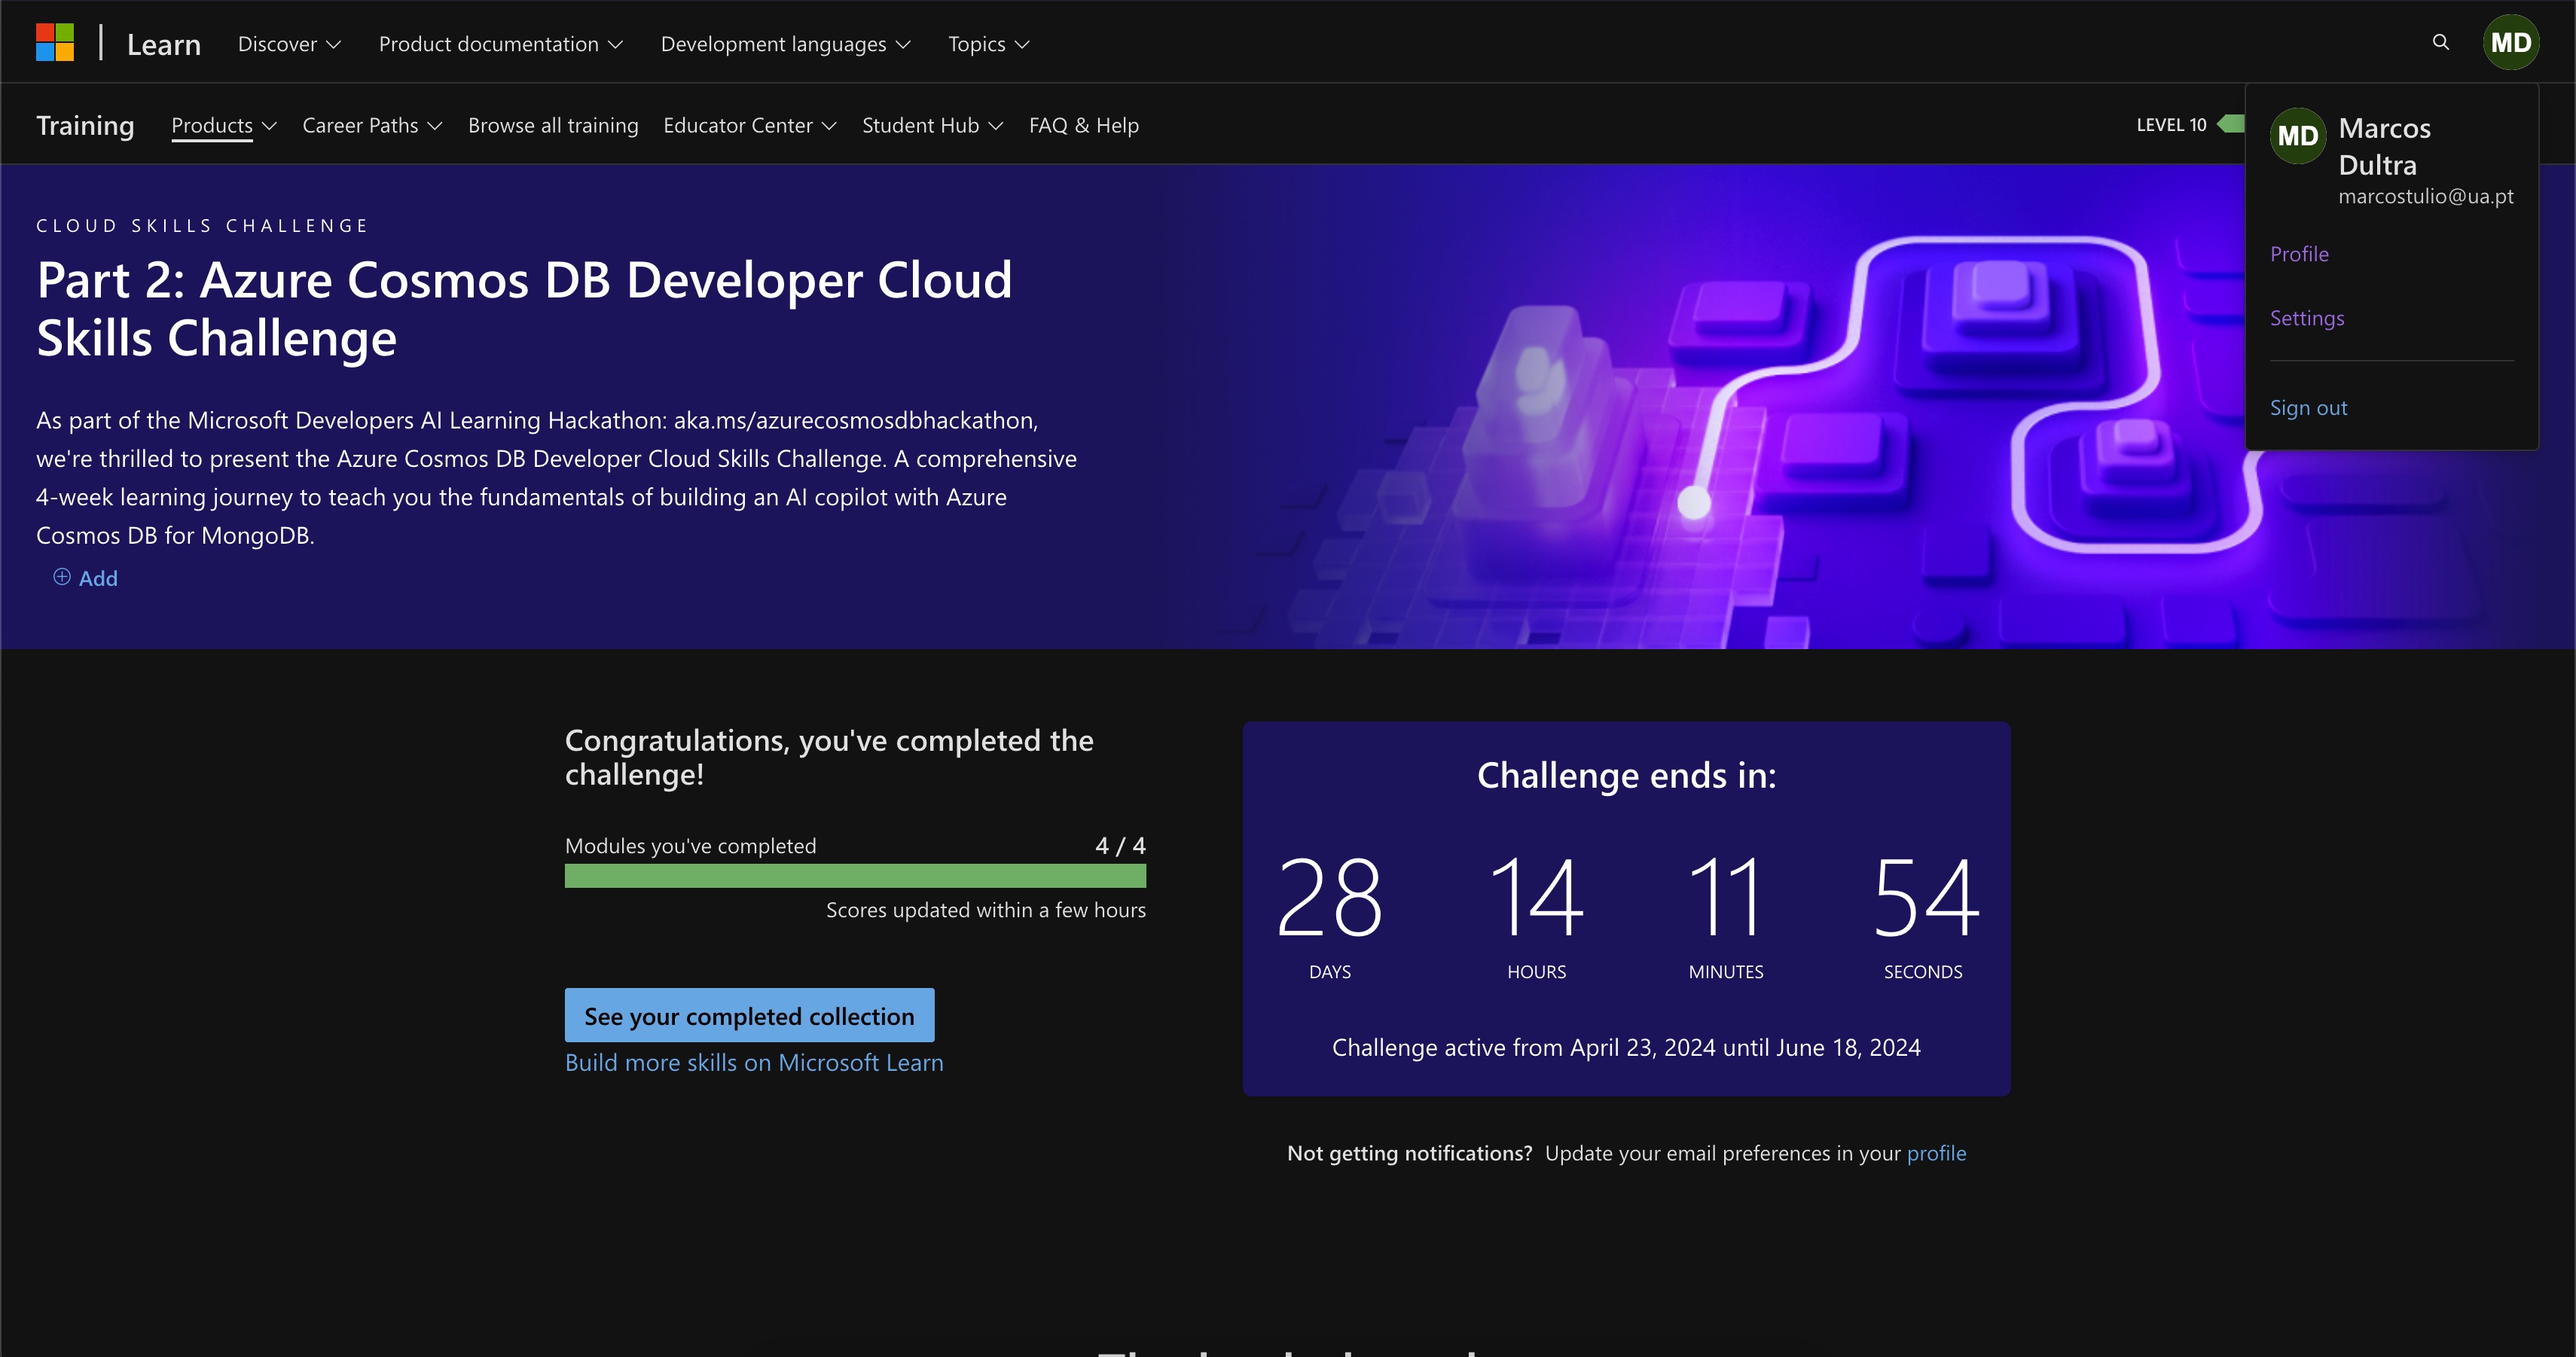Expand the Career Paths menu
This screenshot has height=1357, width=2576.
[x=371, y=125]
